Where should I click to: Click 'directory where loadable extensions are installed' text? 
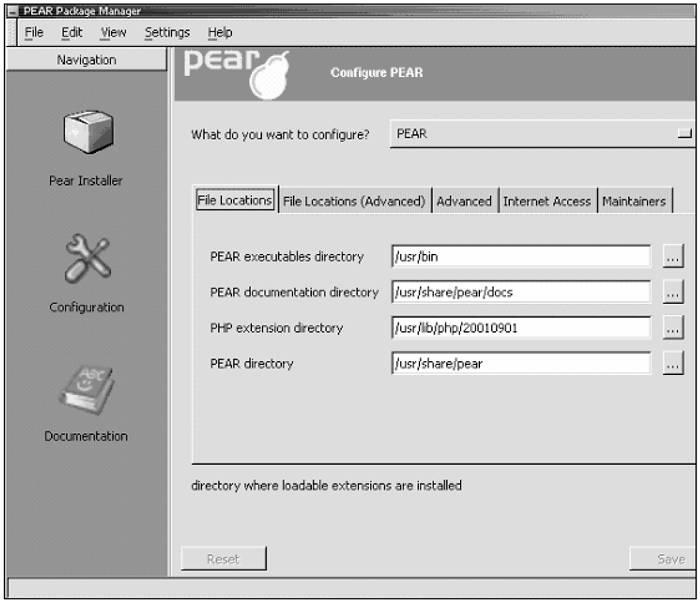coord(326,485)
